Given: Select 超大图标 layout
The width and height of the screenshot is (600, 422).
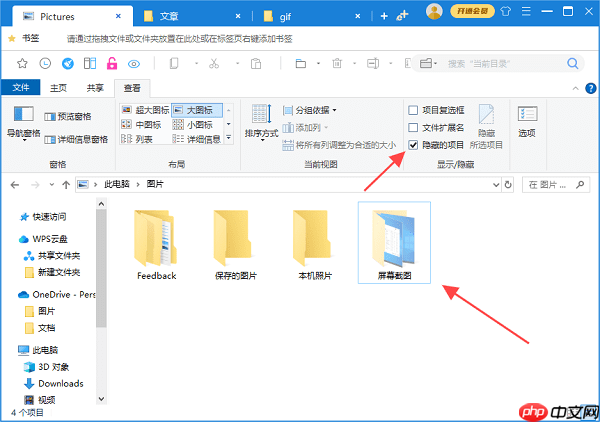Looking at the screenshot, I should pos(145,110).
